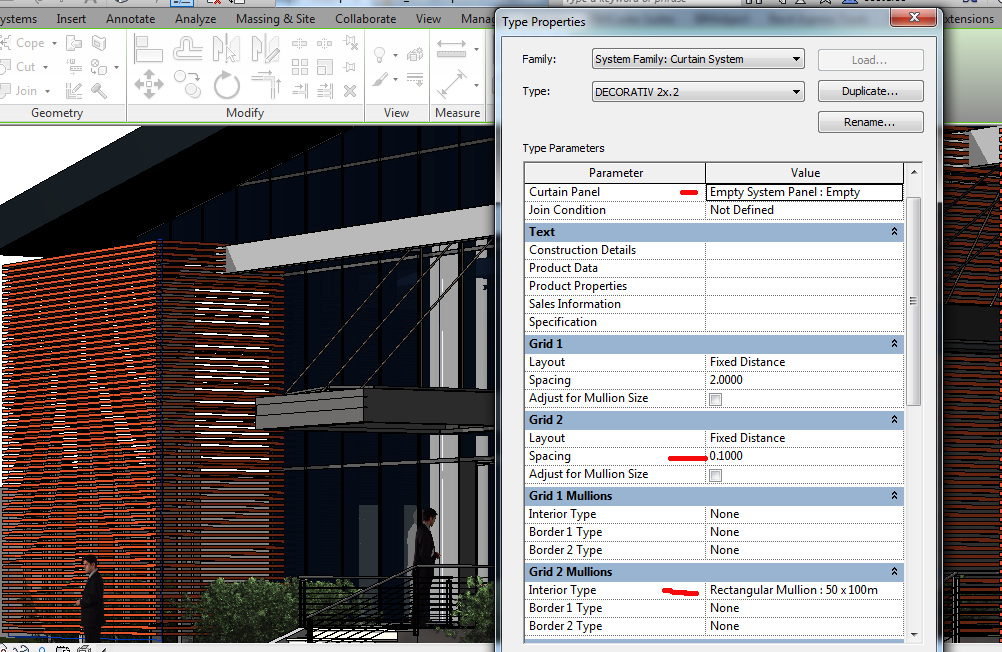Image resolution: width=1002 pixels, height=652 pixels.
Task: Click the scrollbar down arrow in Type Parameters
Action: (x=914, y=635)
